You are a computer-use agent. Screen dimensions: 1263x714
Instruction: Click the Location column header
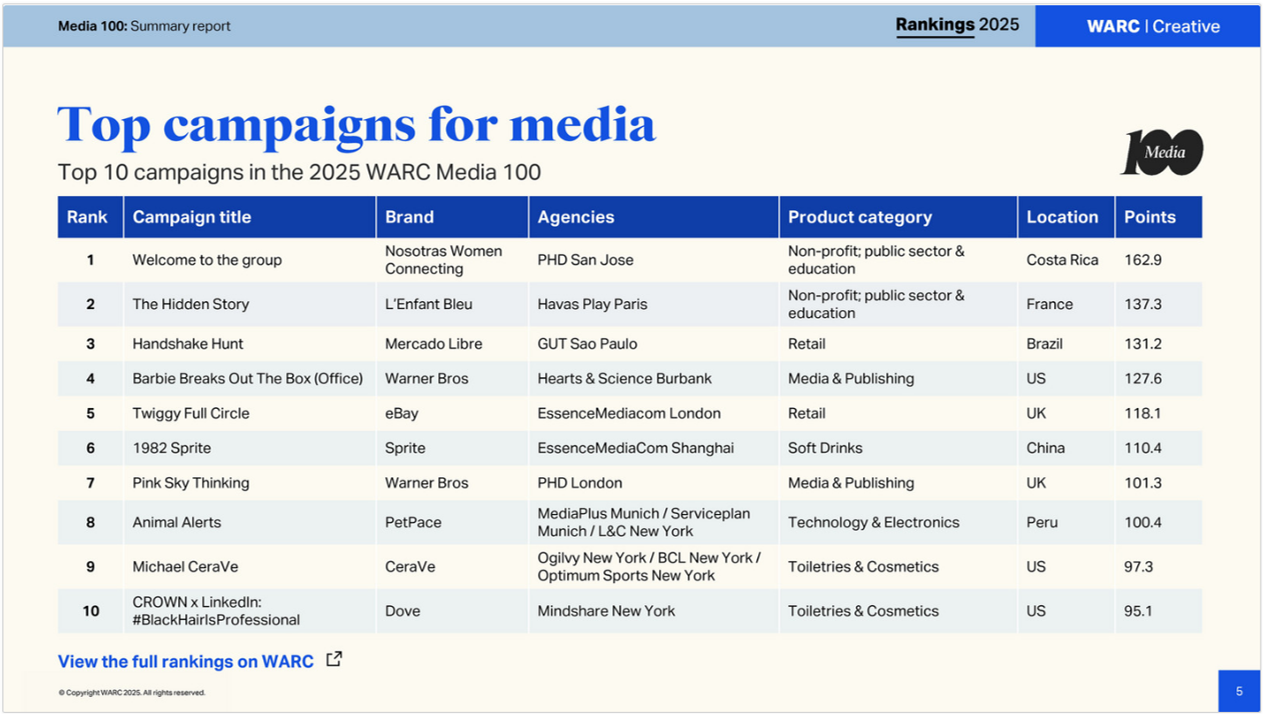pyautogui.click(x=1062, y=217)
